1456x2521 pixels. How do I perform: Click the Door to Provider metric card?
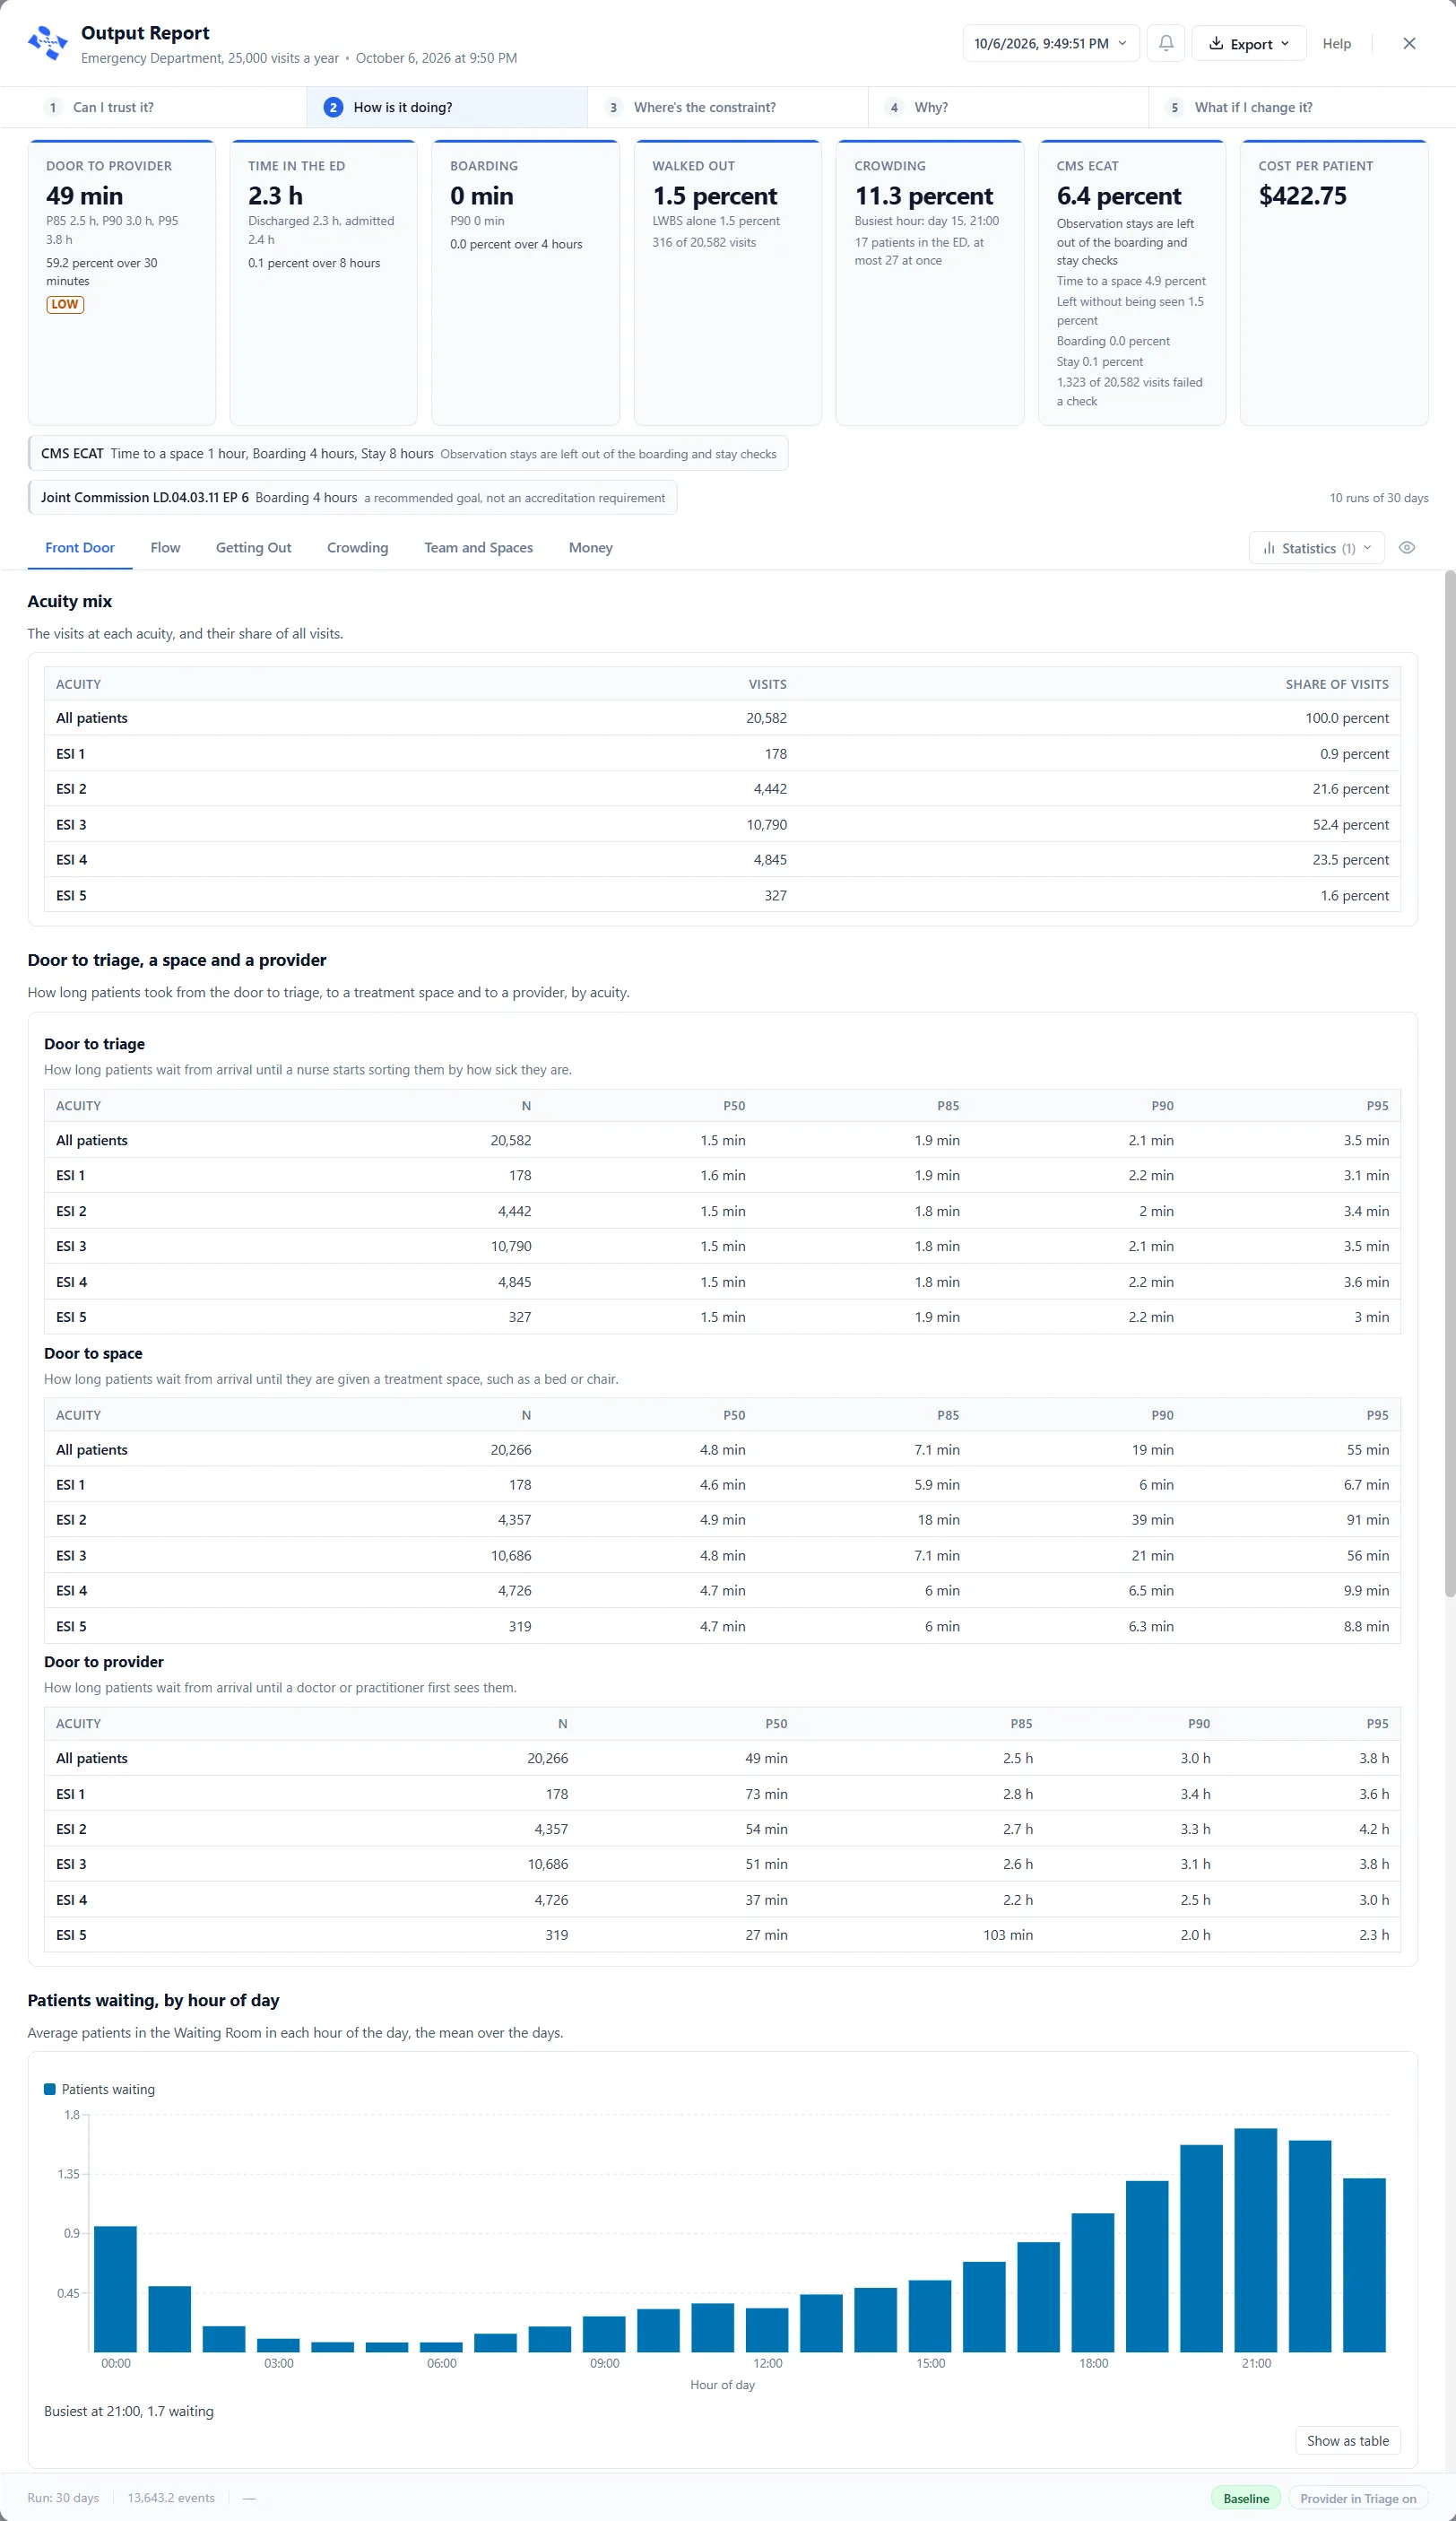coord(122,283)
